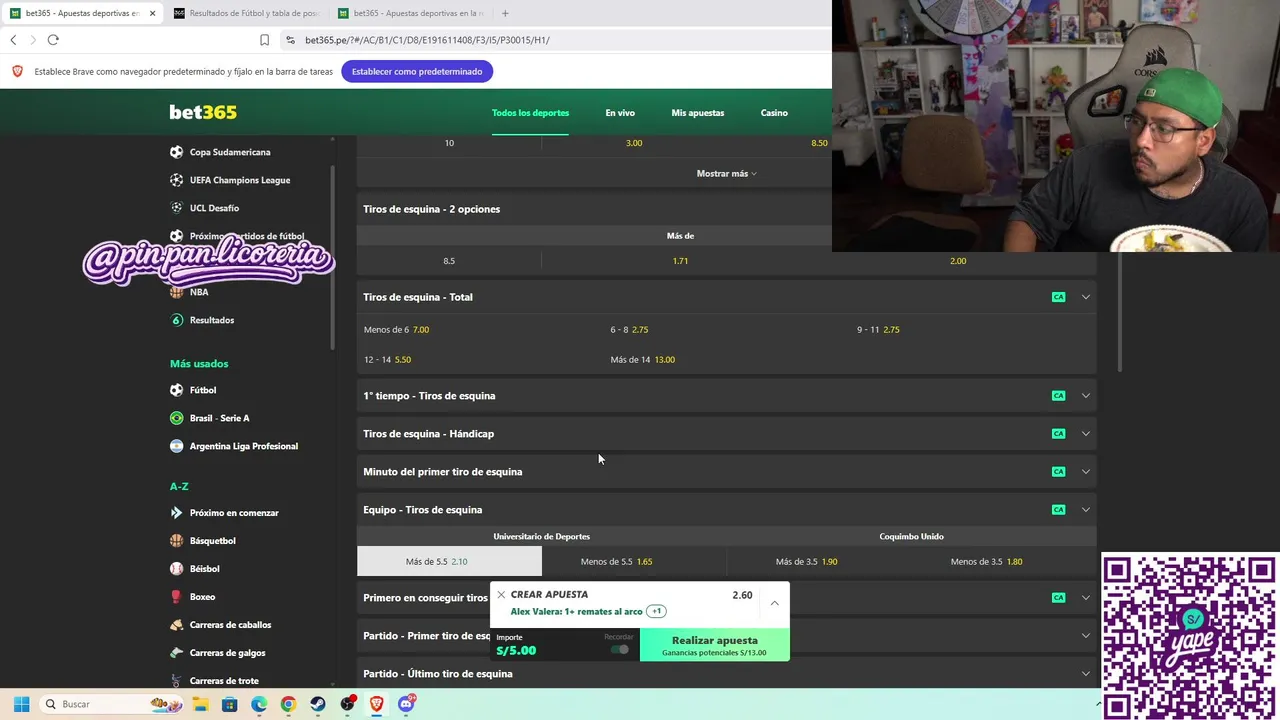Viewport: 1280px width, 720px height.
Task: Click the Béisbol ball icon
Action: [x=176, y=569]
